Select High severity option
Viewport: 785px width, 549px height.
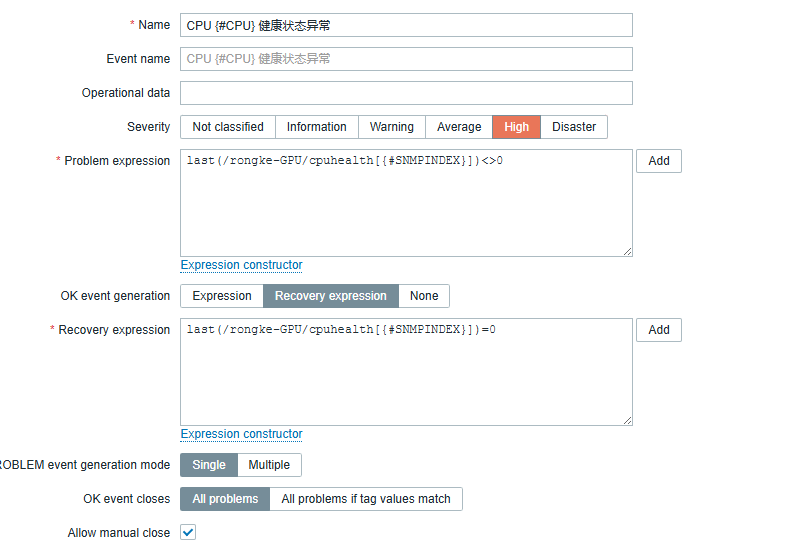(x=516, y=127)
